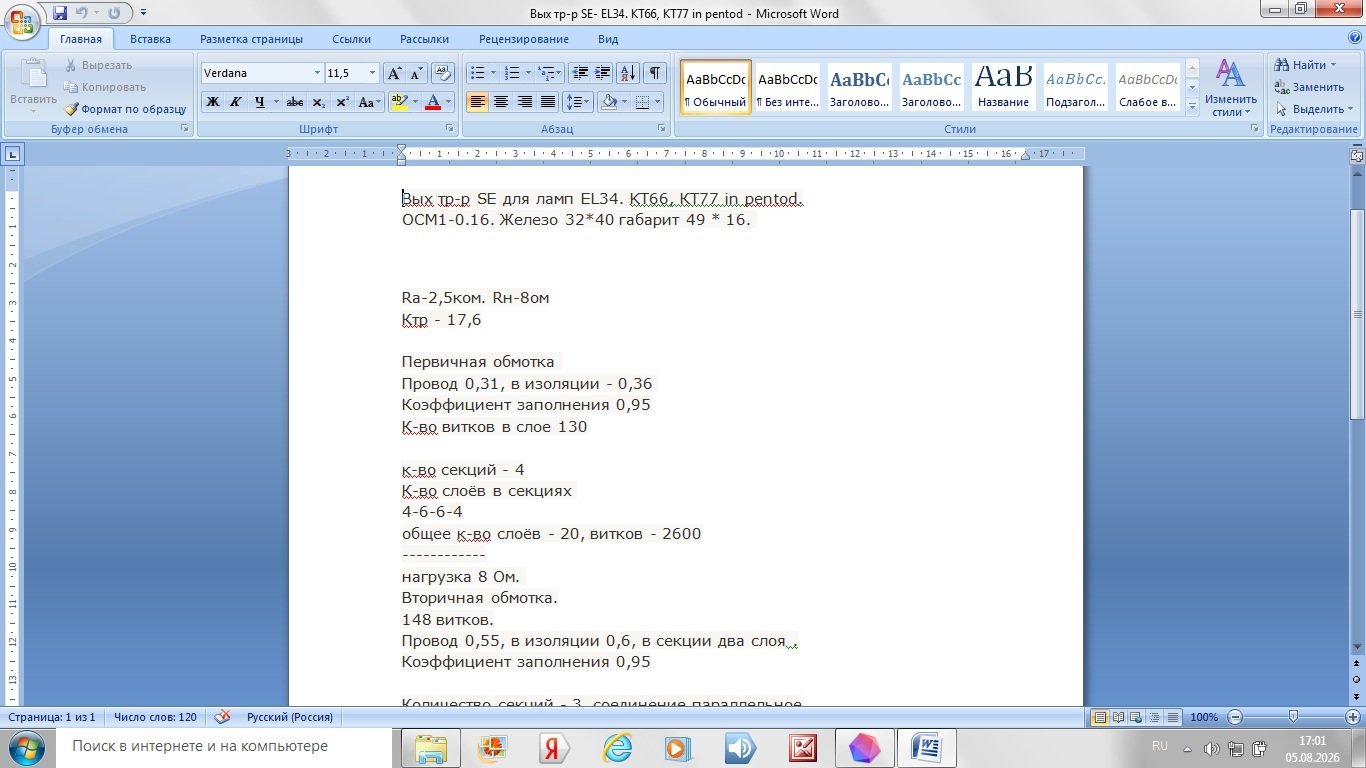Increase paragraph indent
The width and height of the screenshot is (1366, 768).
(x=603, y=73)
